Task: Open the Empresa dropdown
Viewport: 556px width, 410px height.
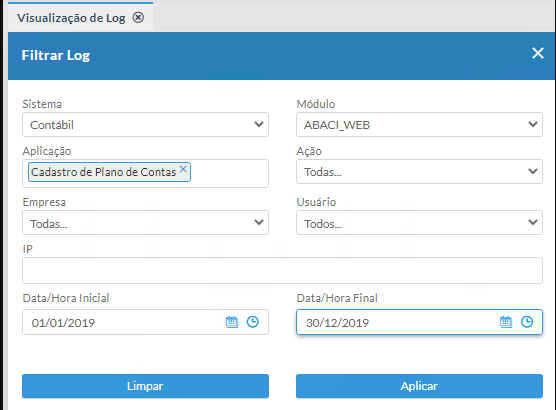Action: (145, 223)
